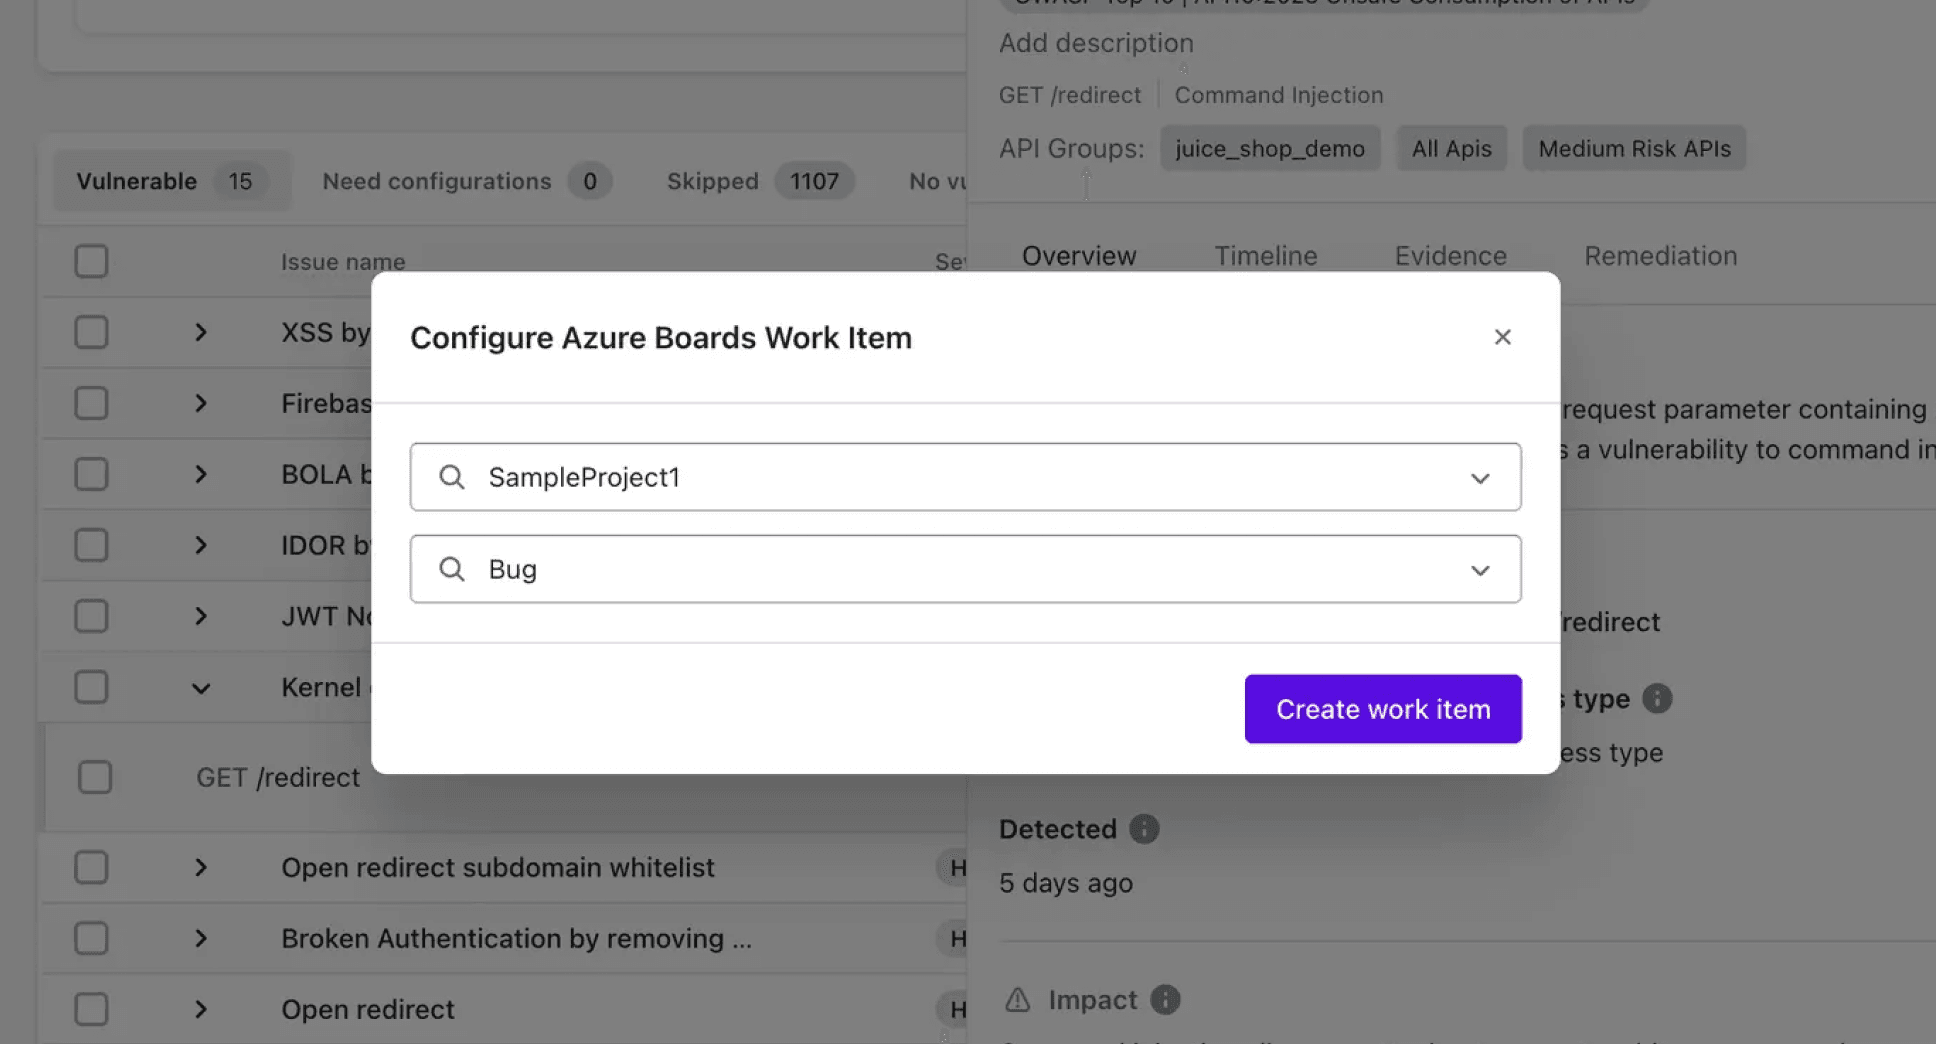Click the Command Injection label
Image resolution: width=1936 pixels, height=1044 pixels.
[x=1279, y=95]
